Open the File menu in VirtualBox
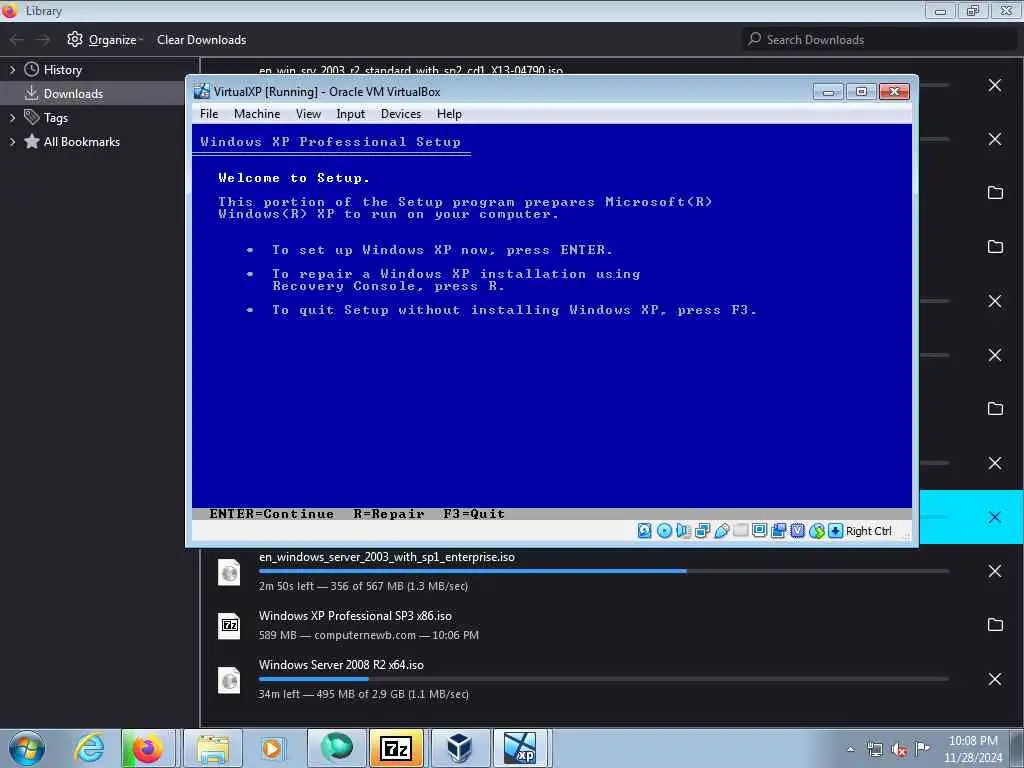The image size is (1024, 768). [x=209, y=114]
